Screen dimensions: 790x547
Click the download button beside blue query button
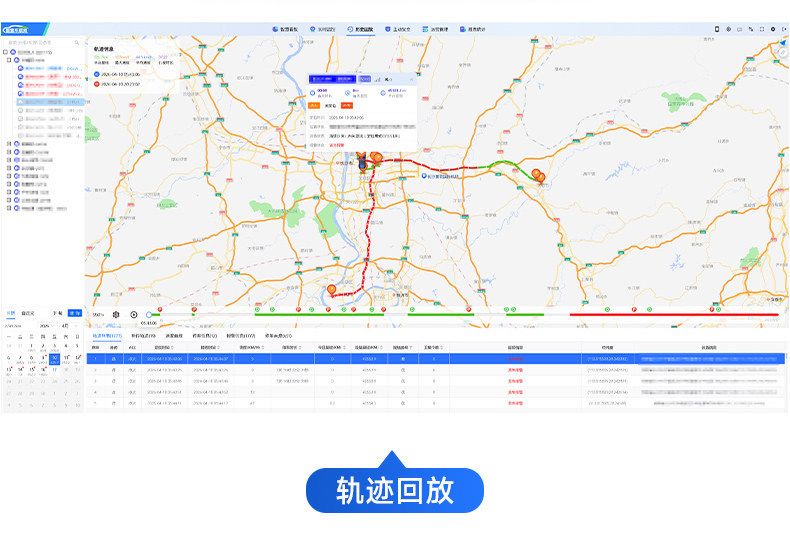57,313
